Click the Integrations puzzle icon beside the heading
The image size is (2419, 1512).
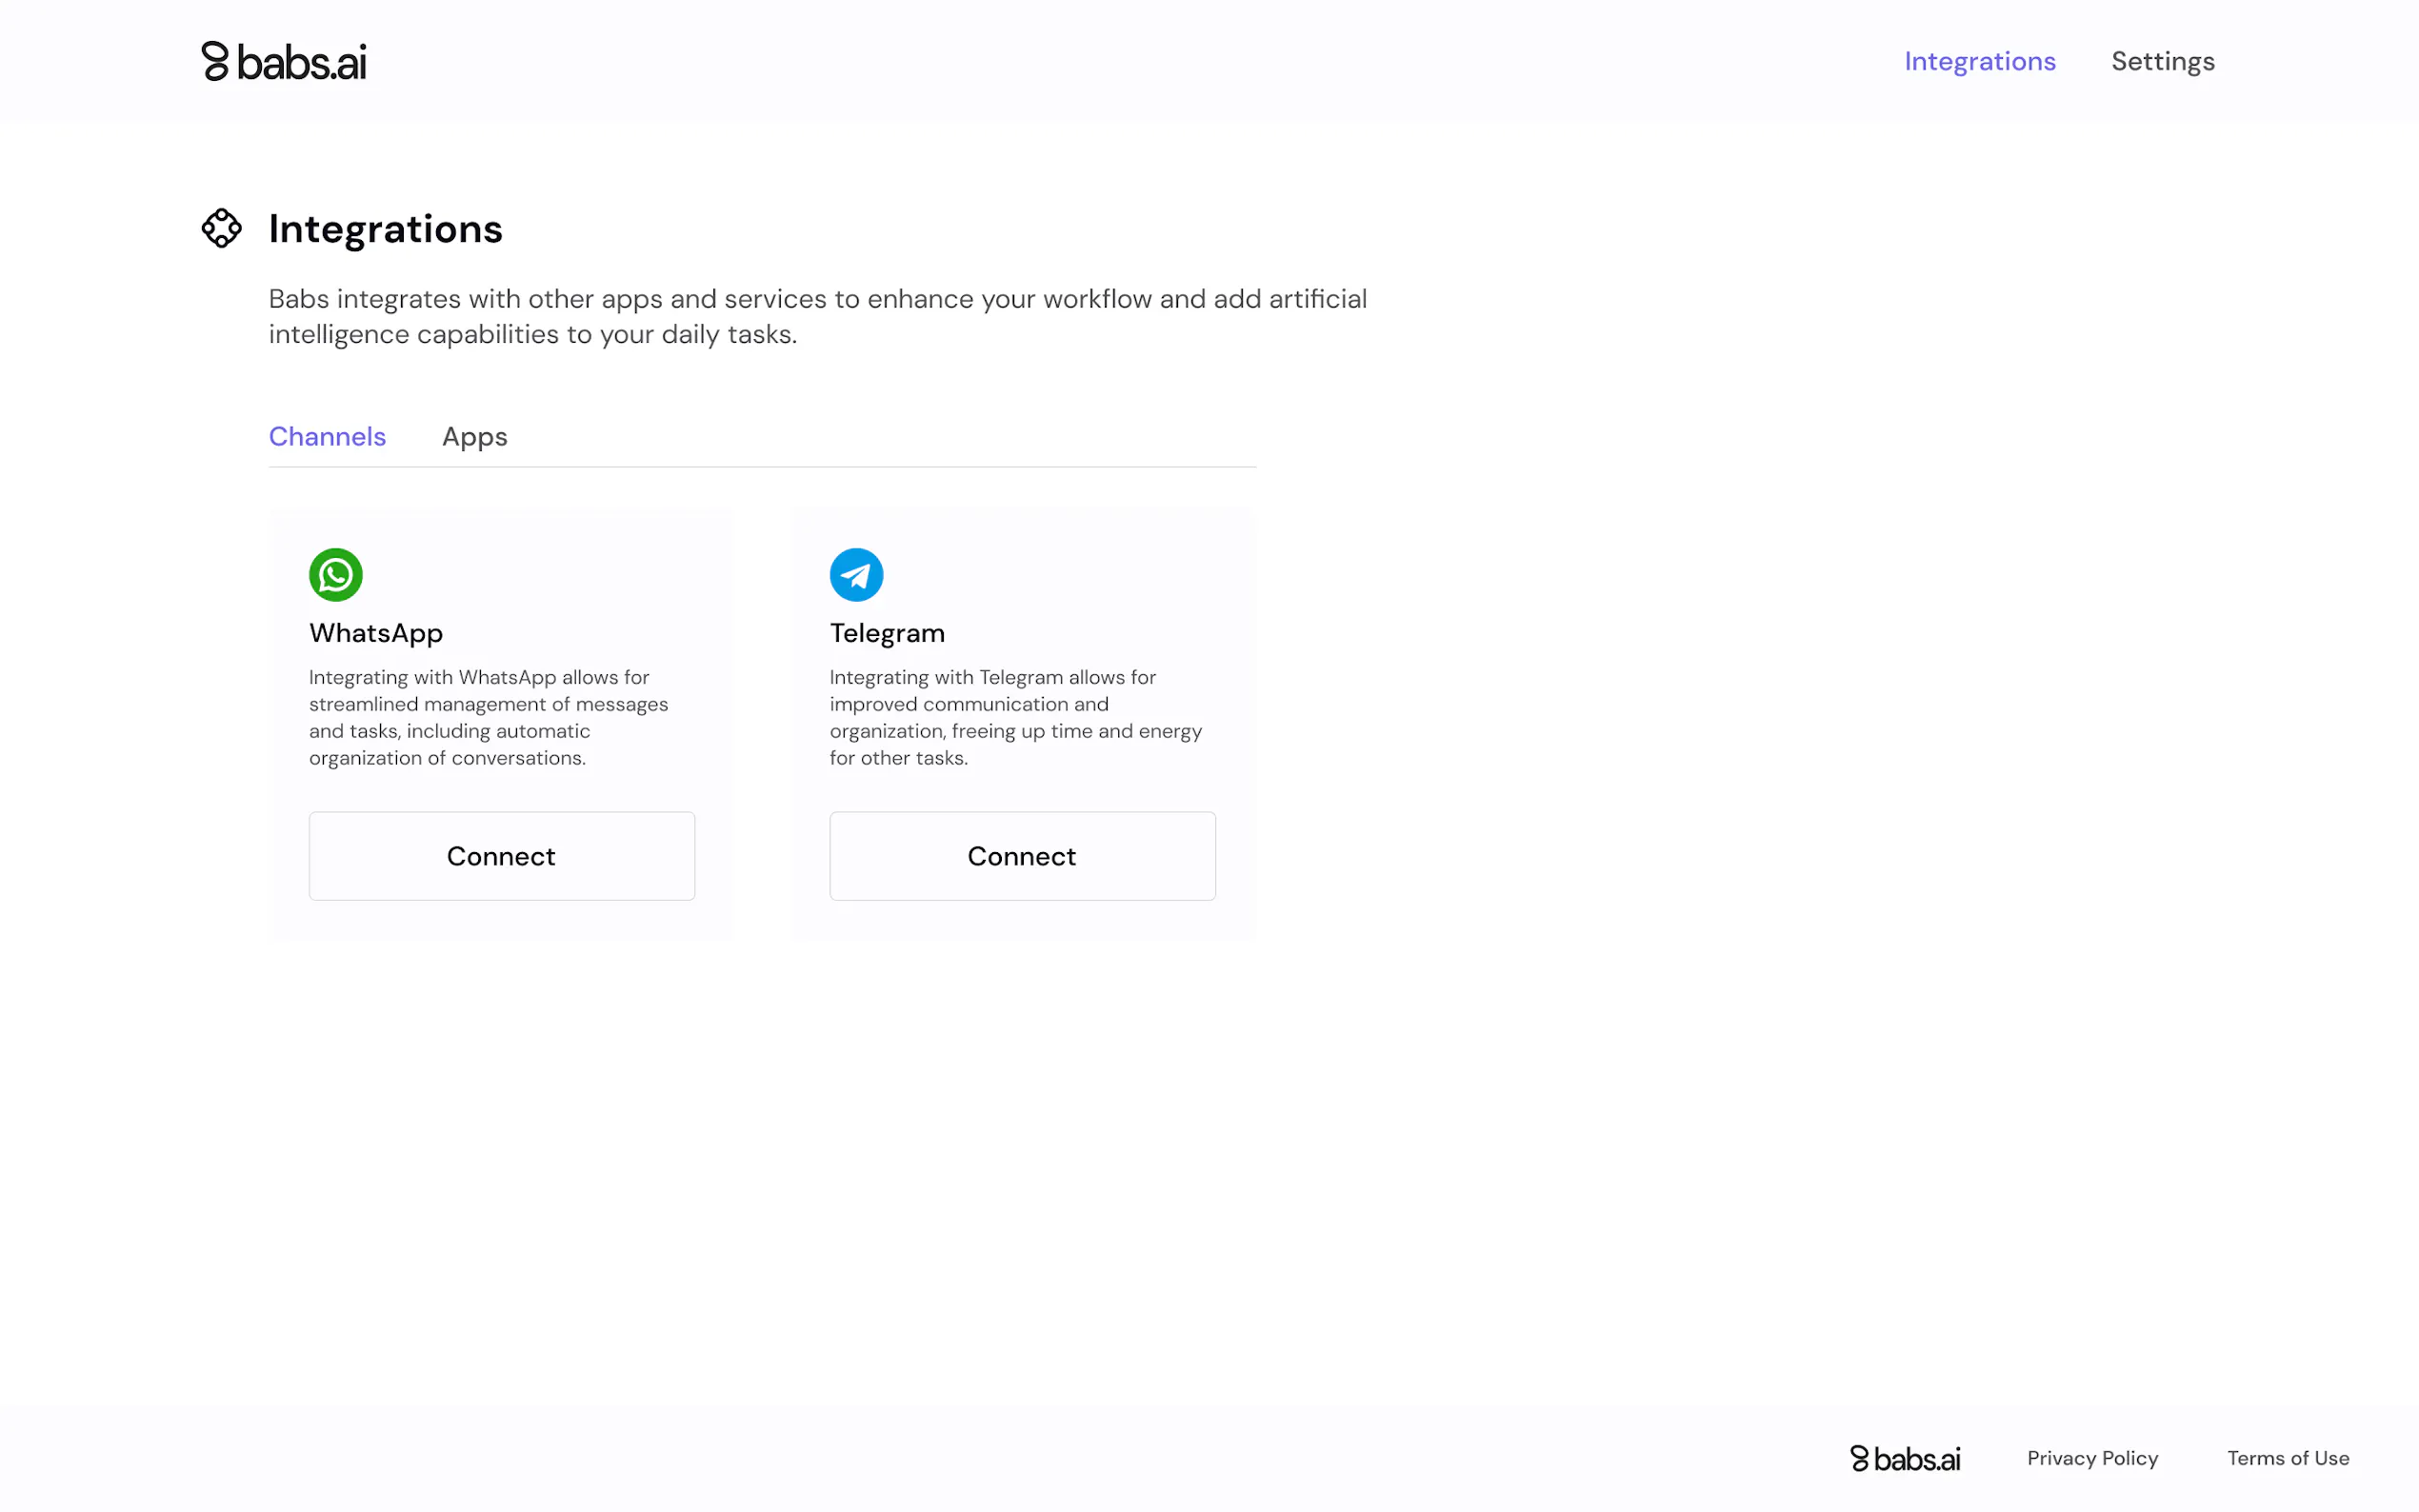click(x=221, y=228)
